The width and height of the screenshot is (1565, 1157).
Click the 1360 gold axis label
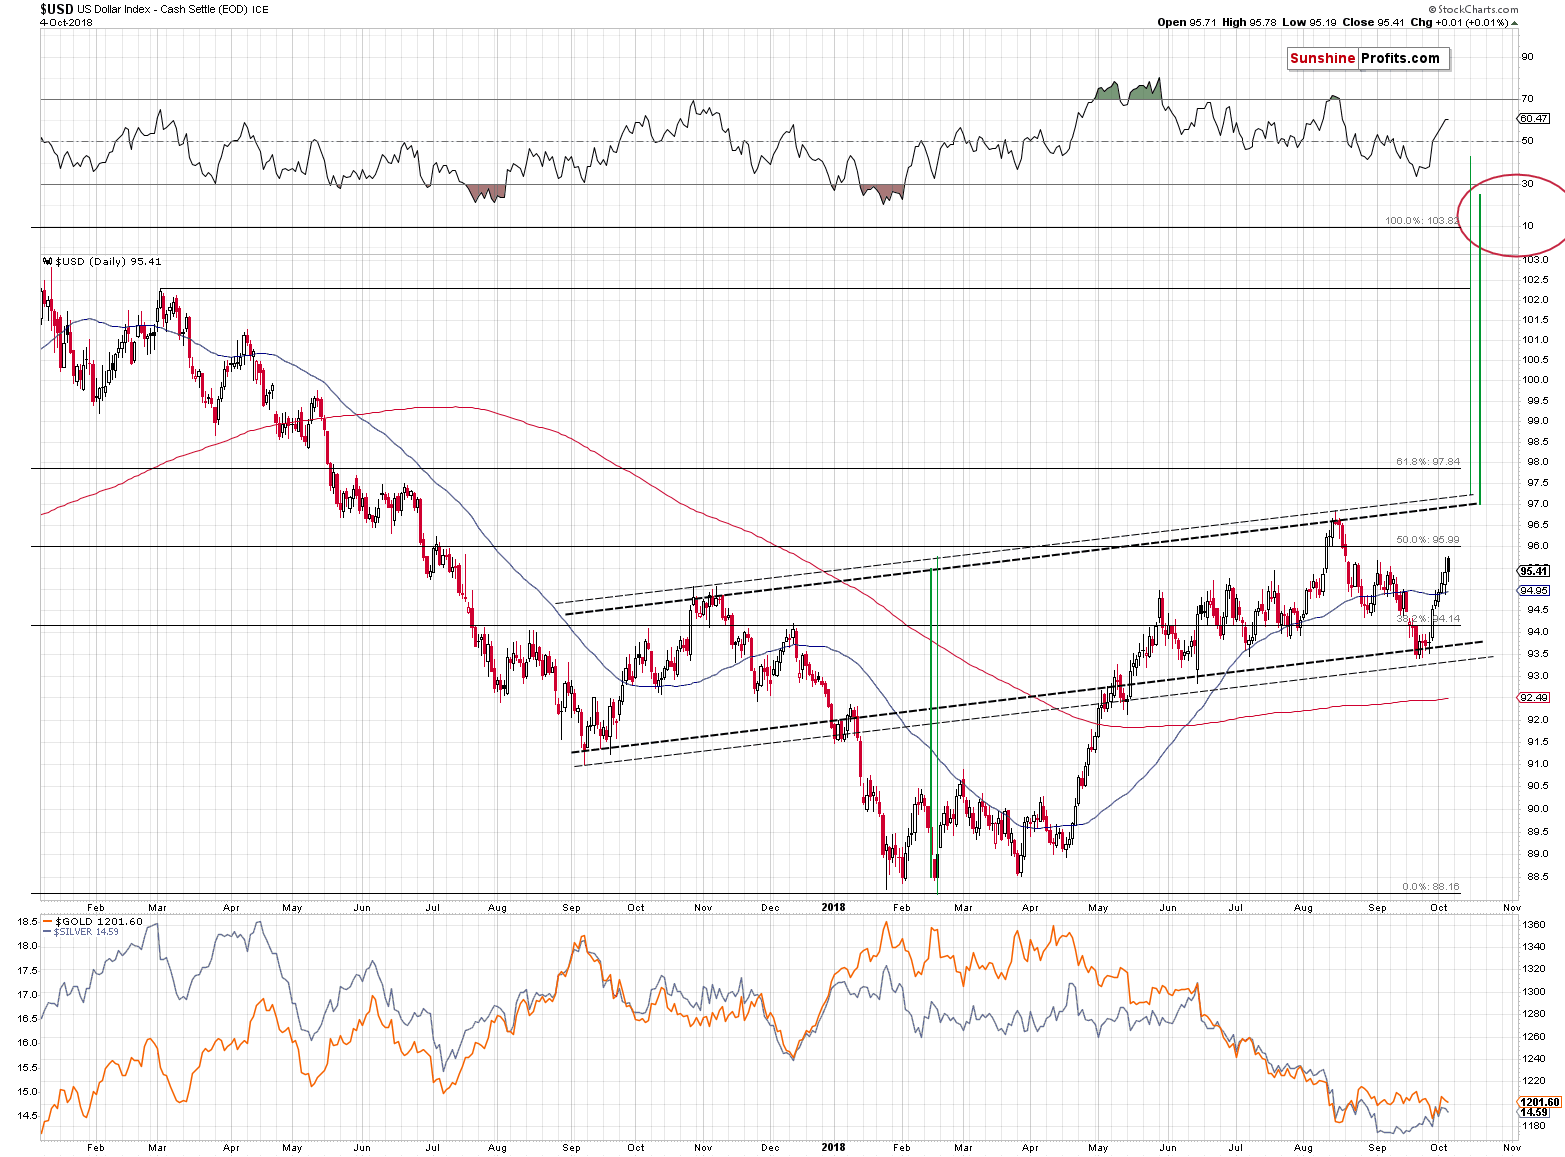point(1533,925)
